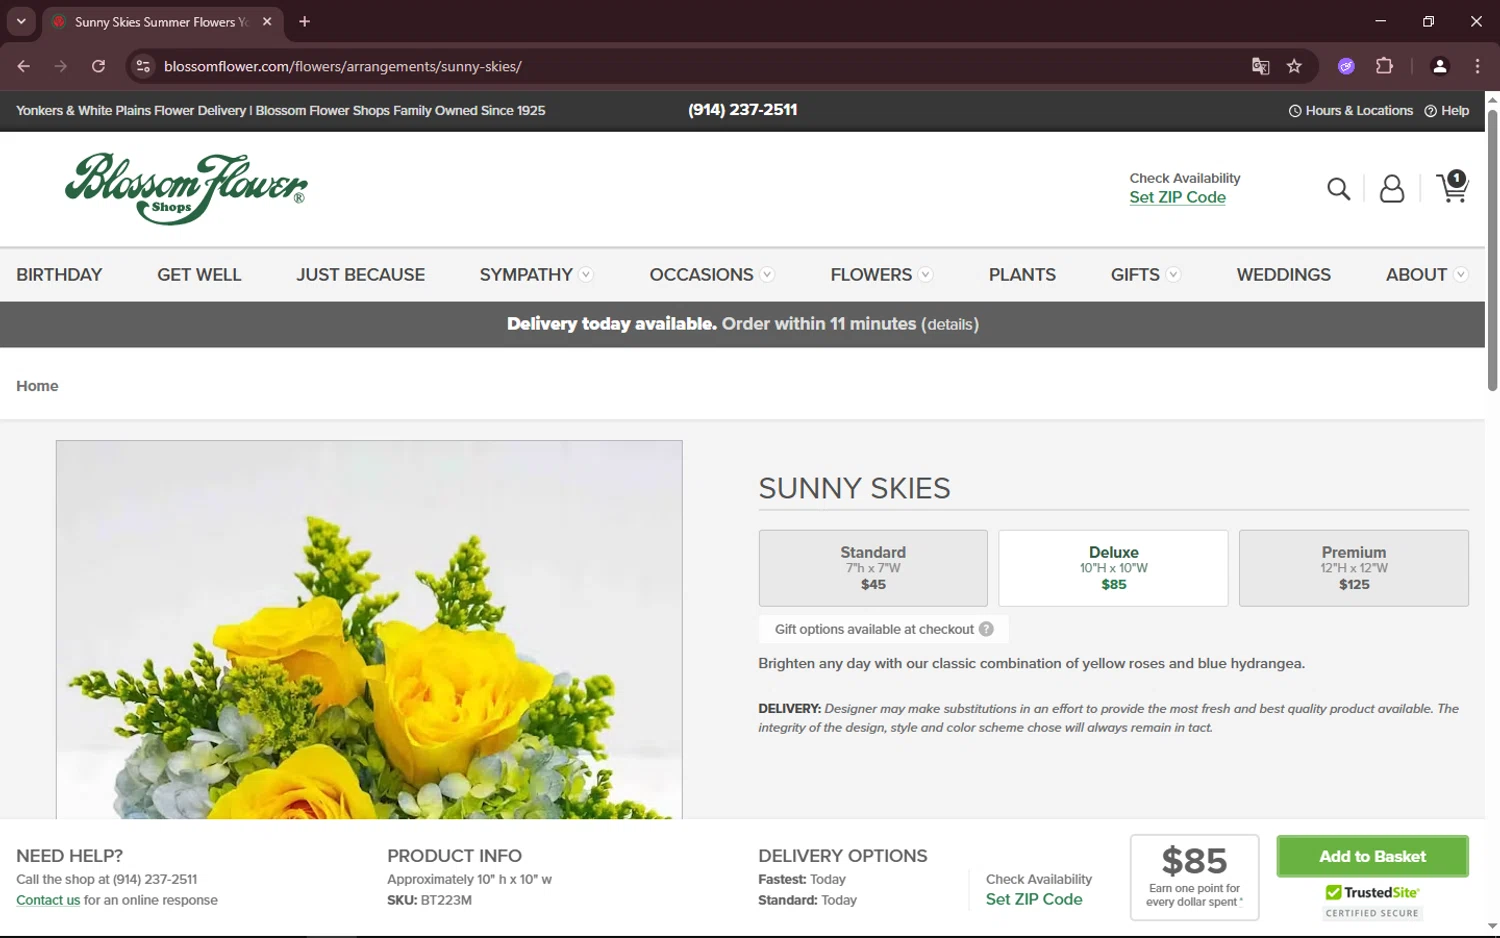The width and height of the screenshot is (1500, 938).
Task: Expand the Gifts menu chevron
Action: tap(1174, 274)
